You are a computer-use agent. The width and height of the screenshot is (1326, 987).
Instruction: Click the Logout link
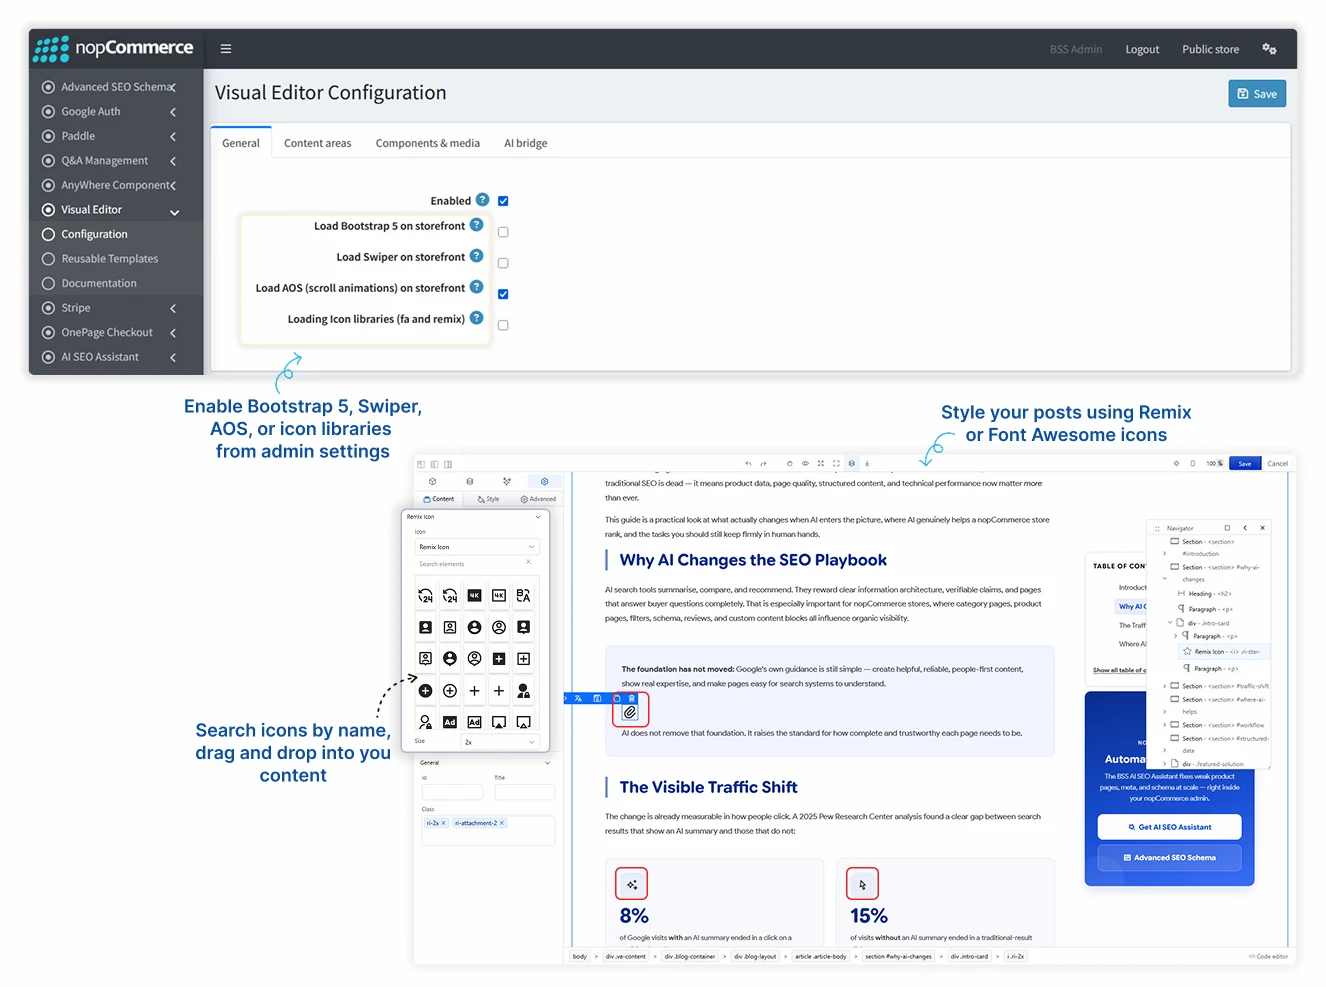pyautogui.click(x=1142, y=49)
